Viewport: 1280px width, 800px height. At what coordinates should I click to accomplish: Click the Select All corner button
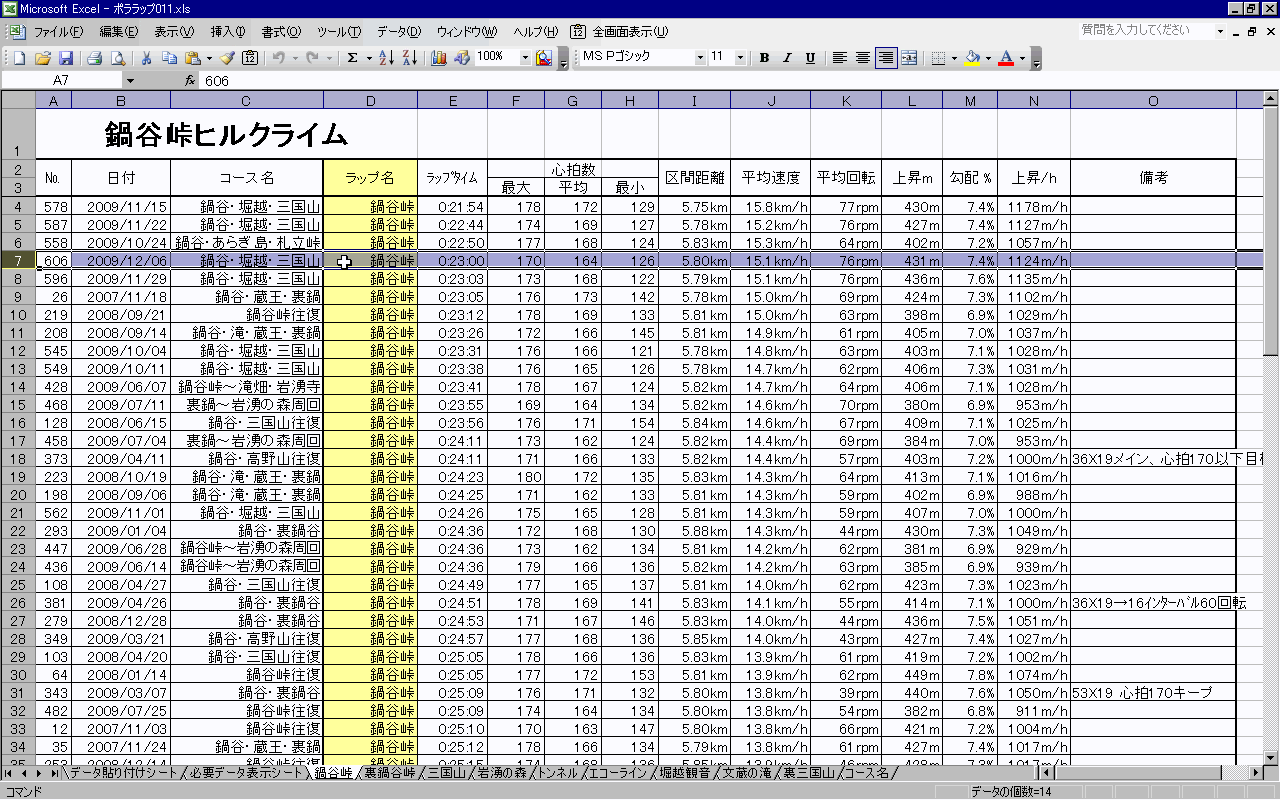click(x=17, y=100)
